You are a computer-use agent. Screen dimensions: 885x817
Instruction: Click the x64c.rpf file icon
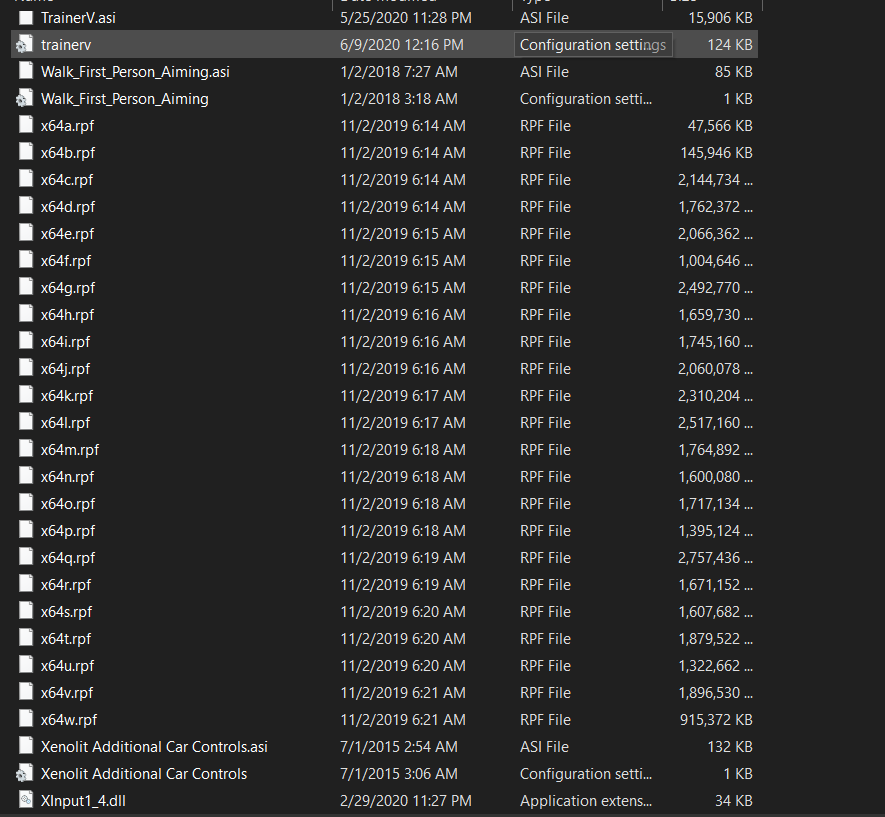click(26, 179)
